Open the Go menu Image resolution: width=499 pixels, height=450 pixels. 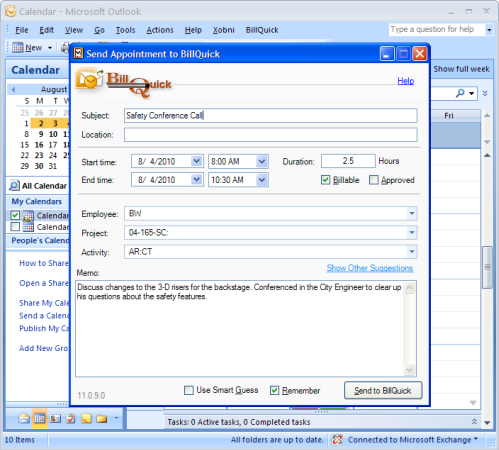pyautogui.click(x=99, y=30)
